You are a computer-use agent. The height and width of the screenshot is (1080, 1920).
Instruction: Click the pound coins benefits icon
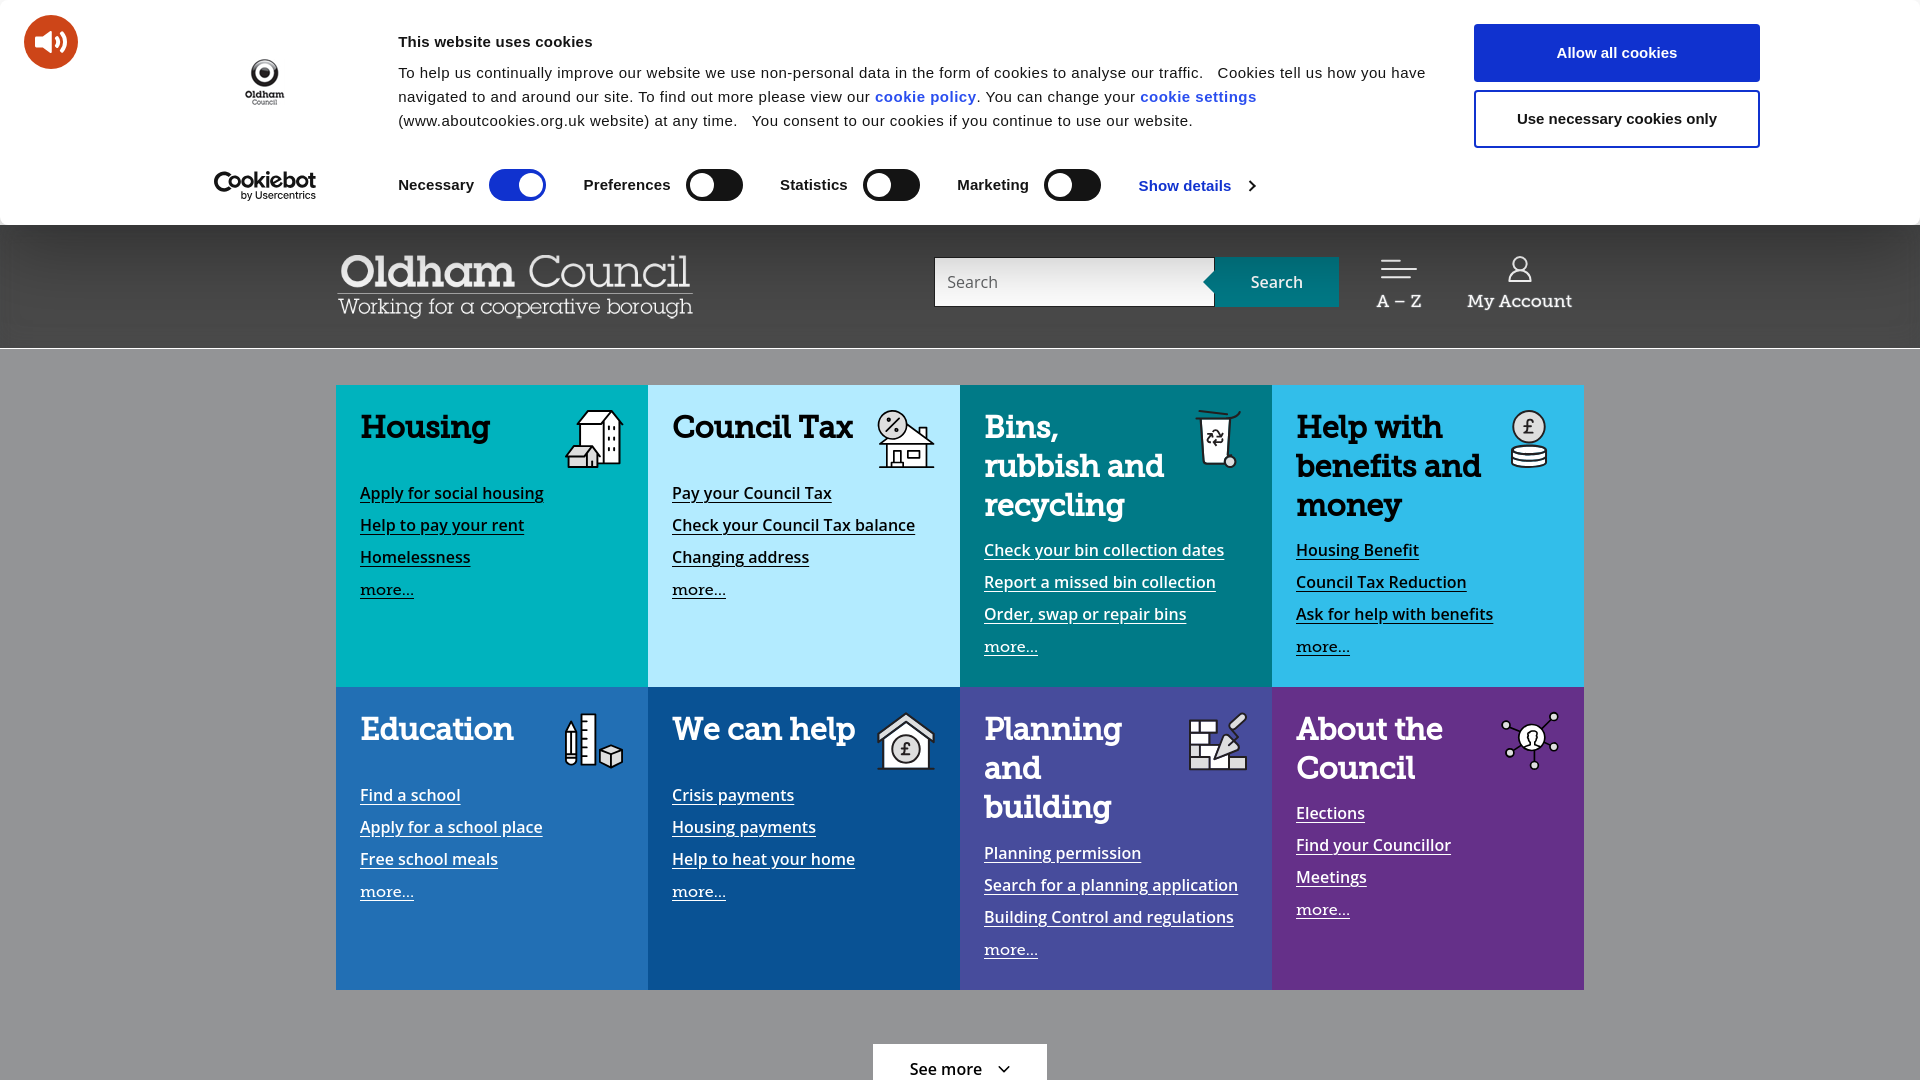[x=1529, y=439]
